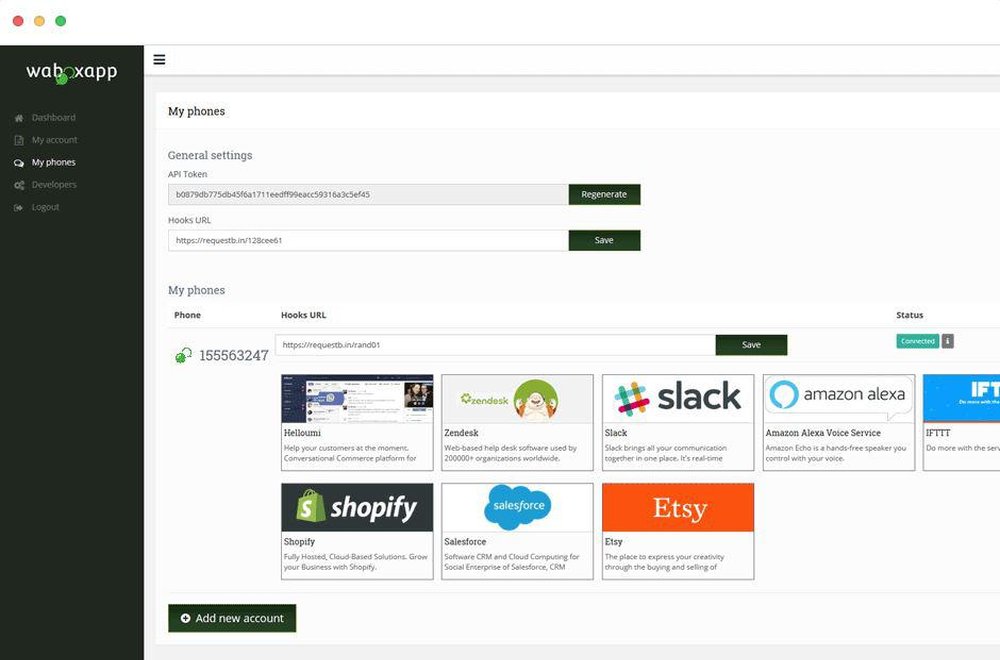The image size is (1000, 660).
Task: Click the waboxapp logo
Action: 71,72
